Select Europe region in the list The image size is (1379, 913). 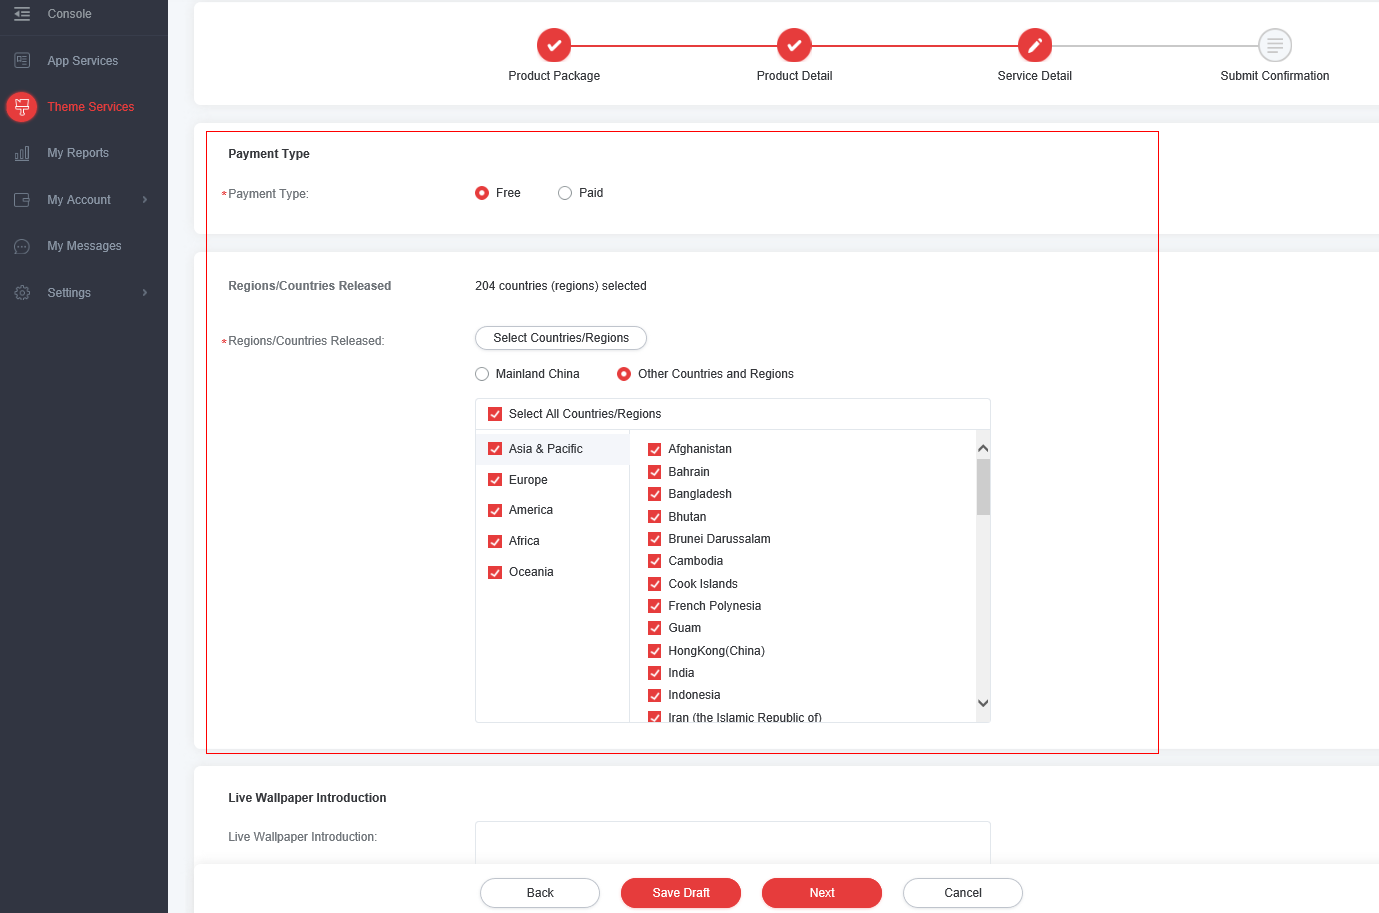coord(528,480)
